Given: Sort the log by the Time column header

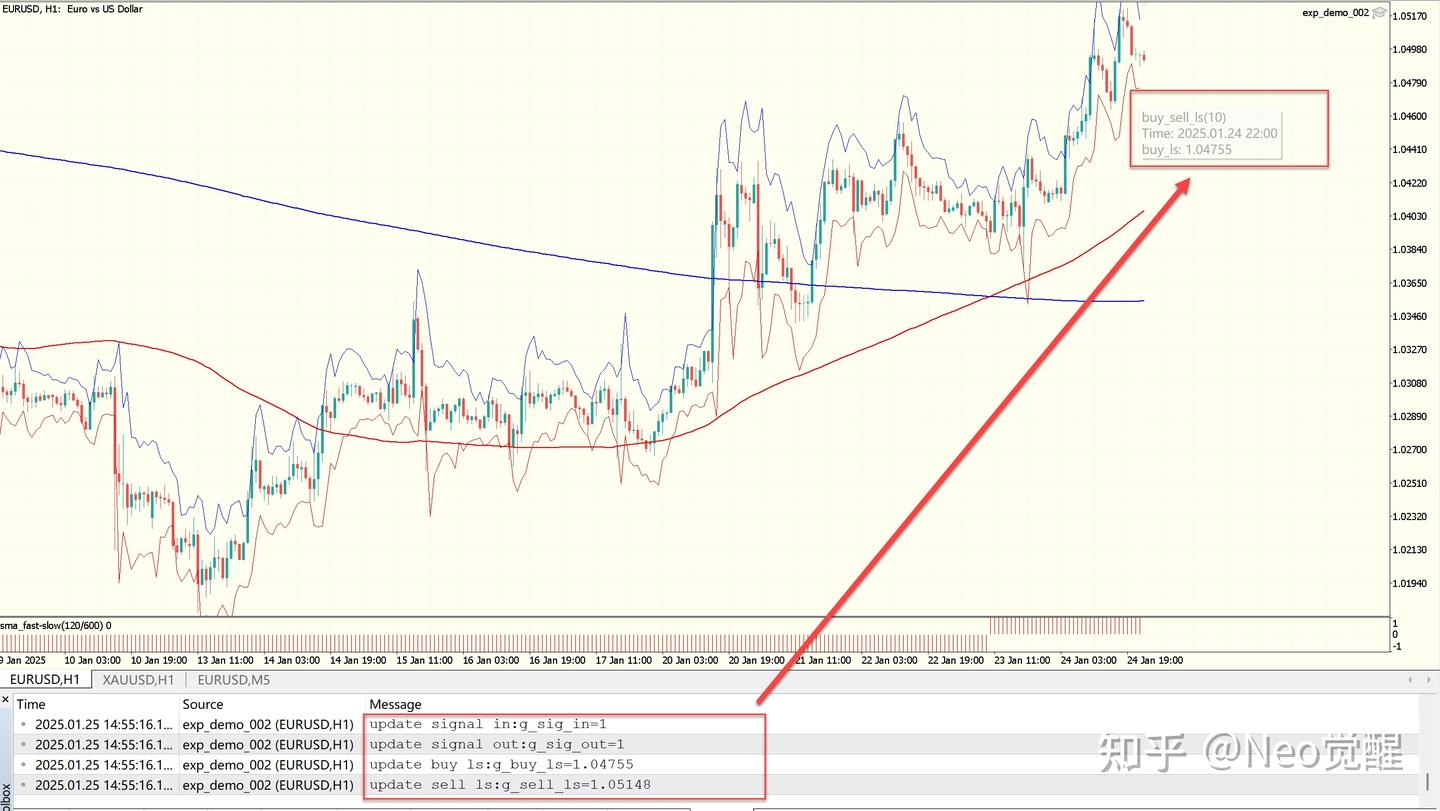Looking at the screenshot, I should 31,704.
